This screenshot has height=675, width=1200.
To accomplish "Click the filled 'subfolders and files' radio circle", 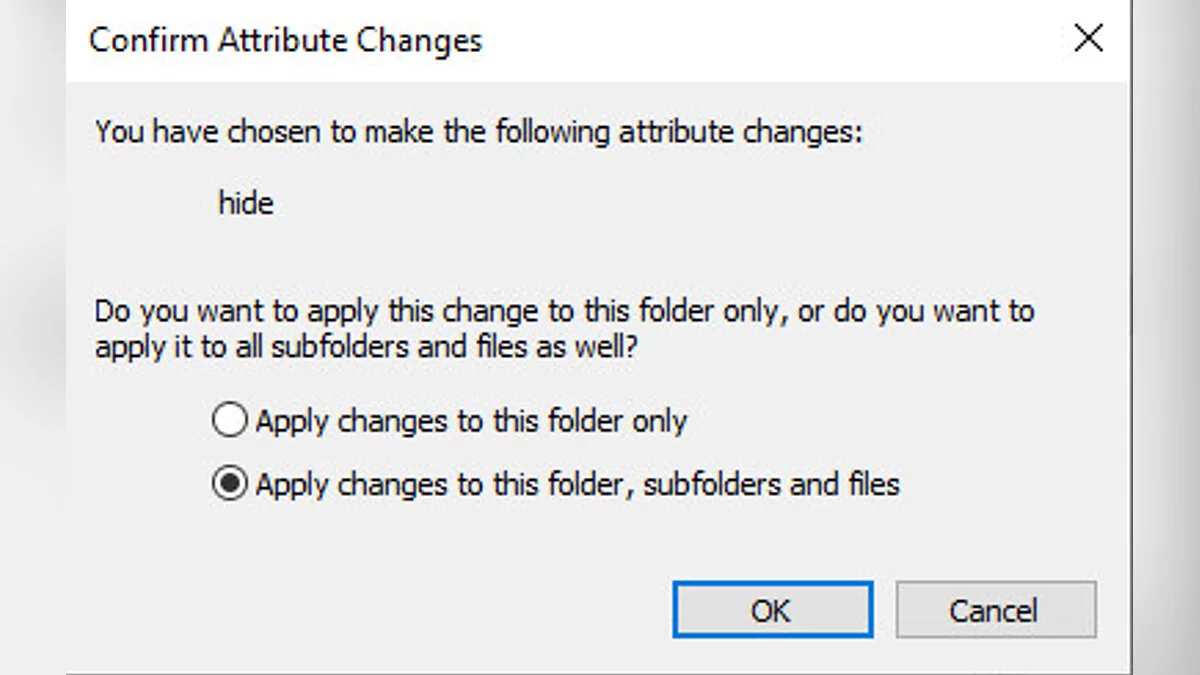I will 229,485.
